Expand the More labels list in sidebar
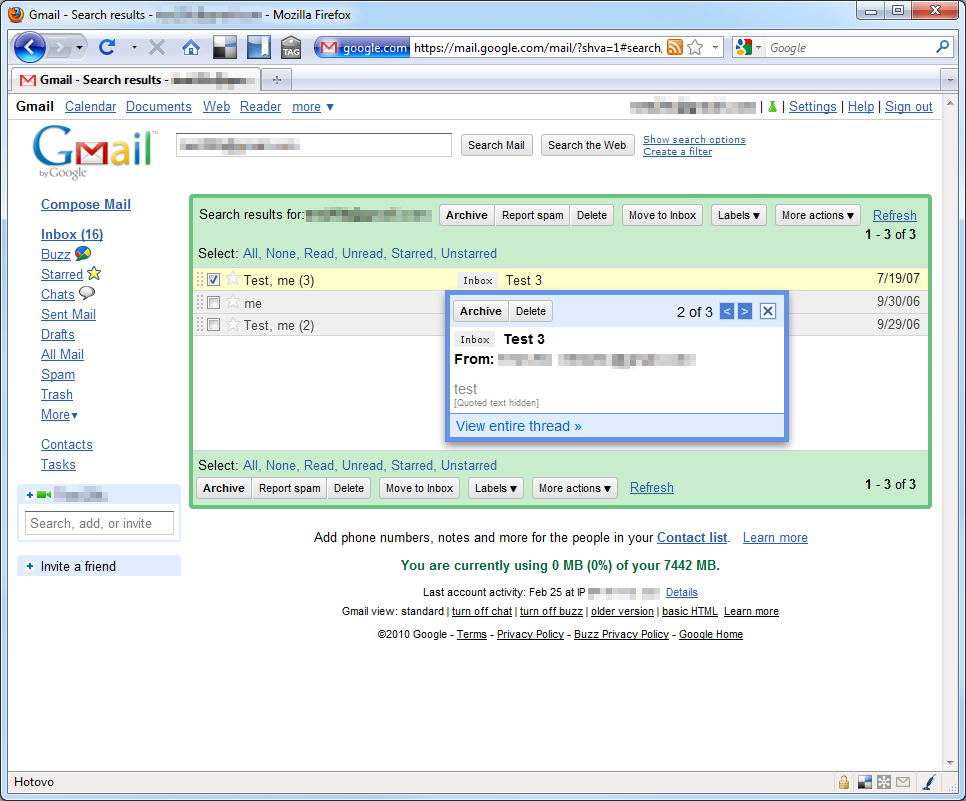The width and height of the screenshot is (966, 801). click(x=59, y=414)
